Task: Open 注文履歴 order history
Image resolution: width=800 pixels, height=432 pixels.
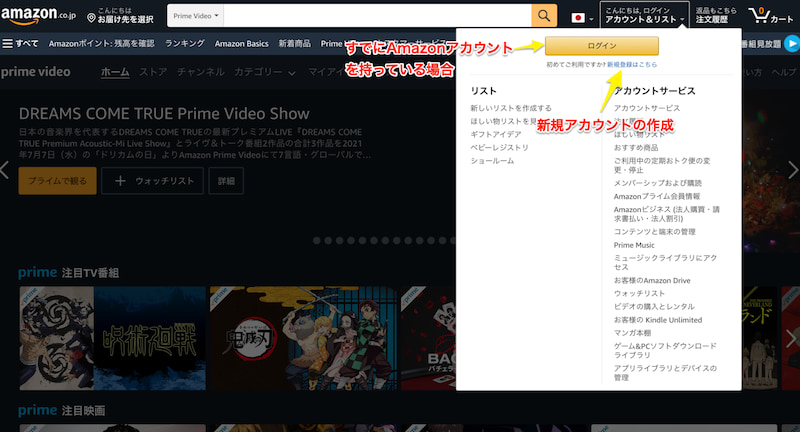Action: coord(716,15)
